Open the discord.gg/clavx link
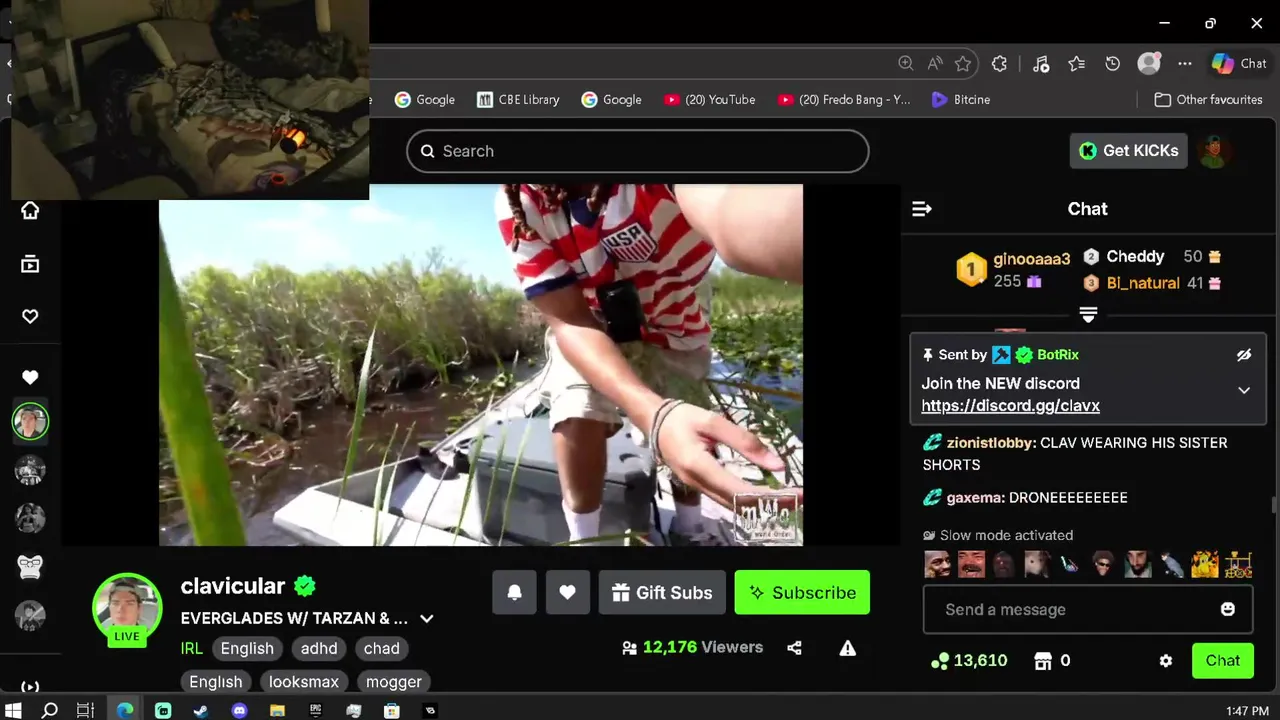1280x720 pixels. pyautogui.click(x=1010, y=406)
